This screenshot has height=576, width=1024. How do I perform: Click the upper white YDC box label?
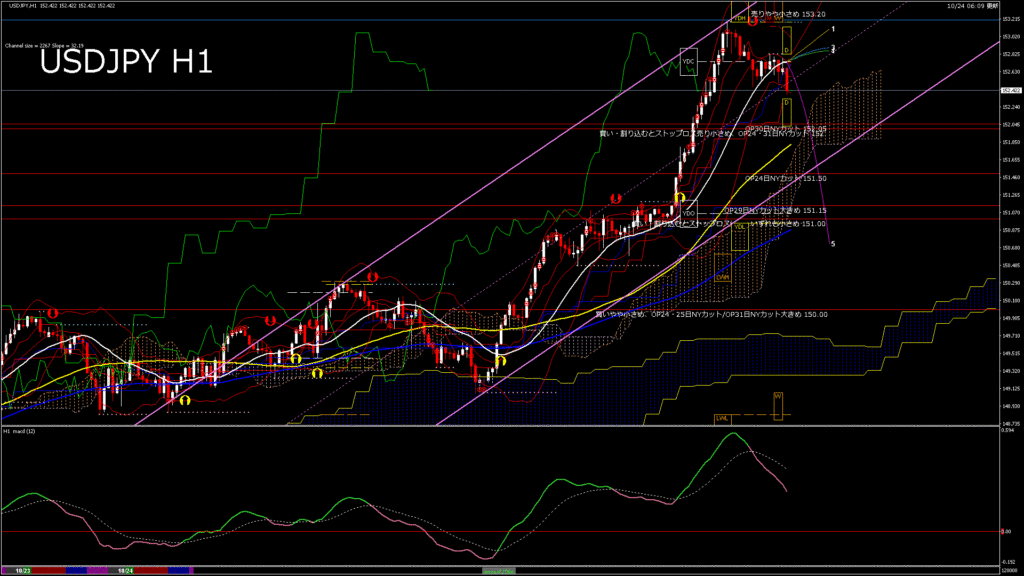[x=688, y=62]
